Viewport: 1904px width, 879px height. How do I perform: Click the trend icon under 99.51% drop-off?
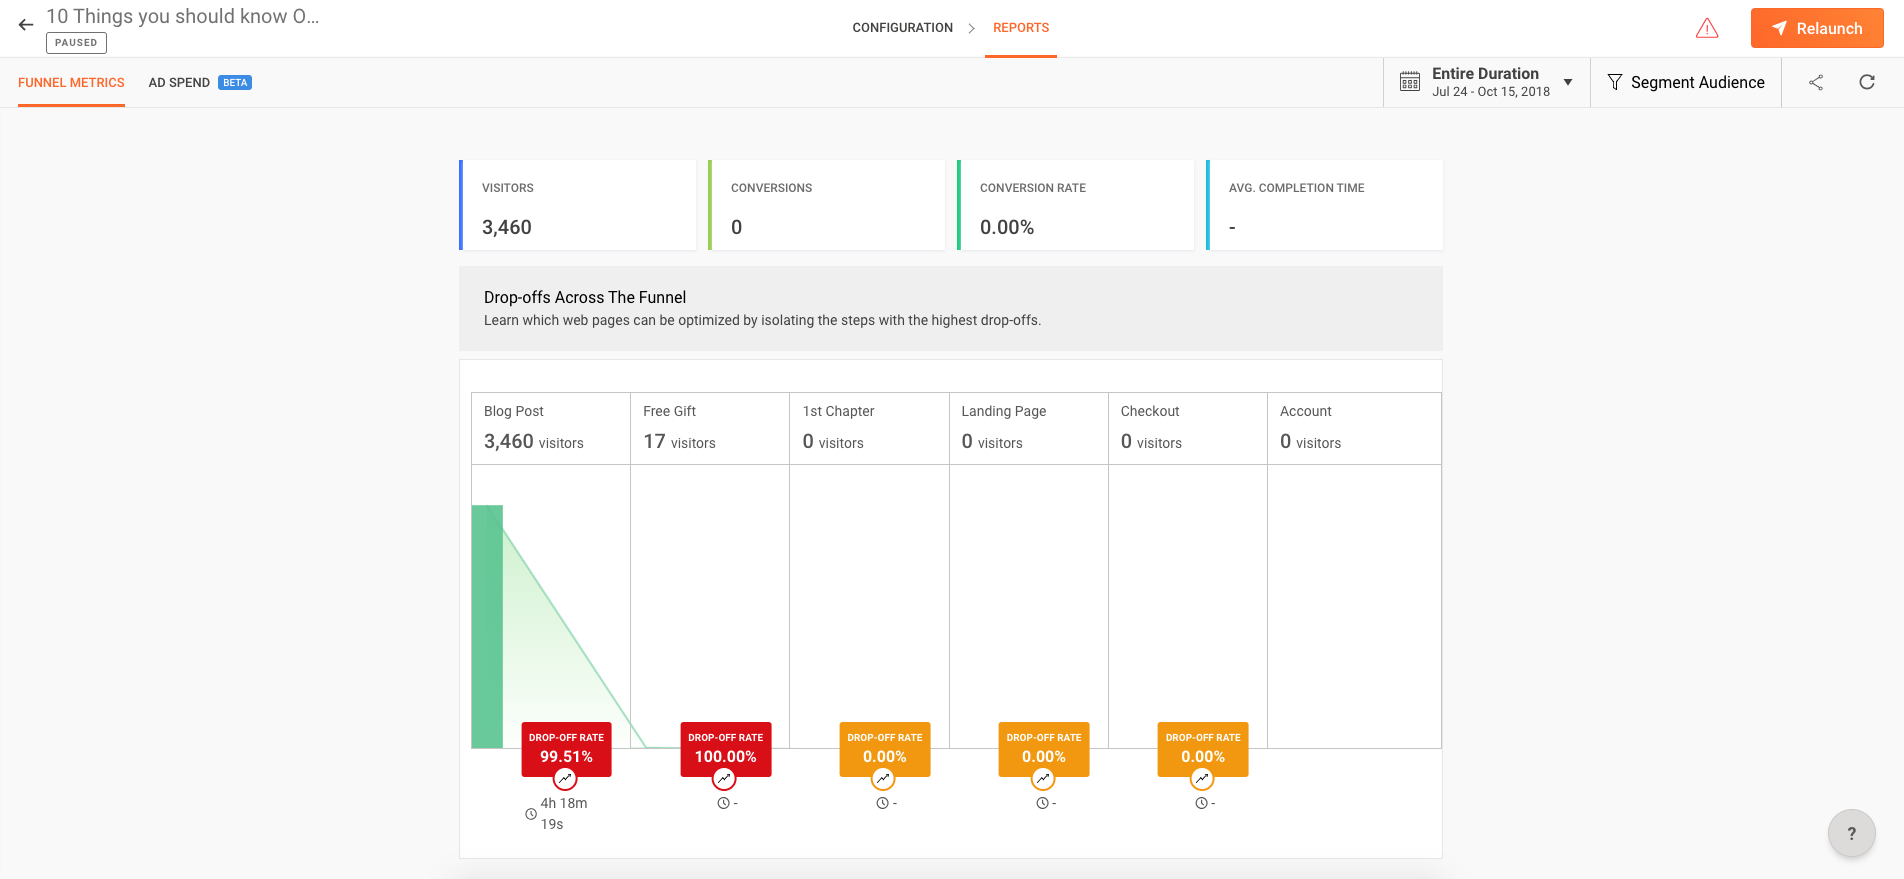click(565, 778)
